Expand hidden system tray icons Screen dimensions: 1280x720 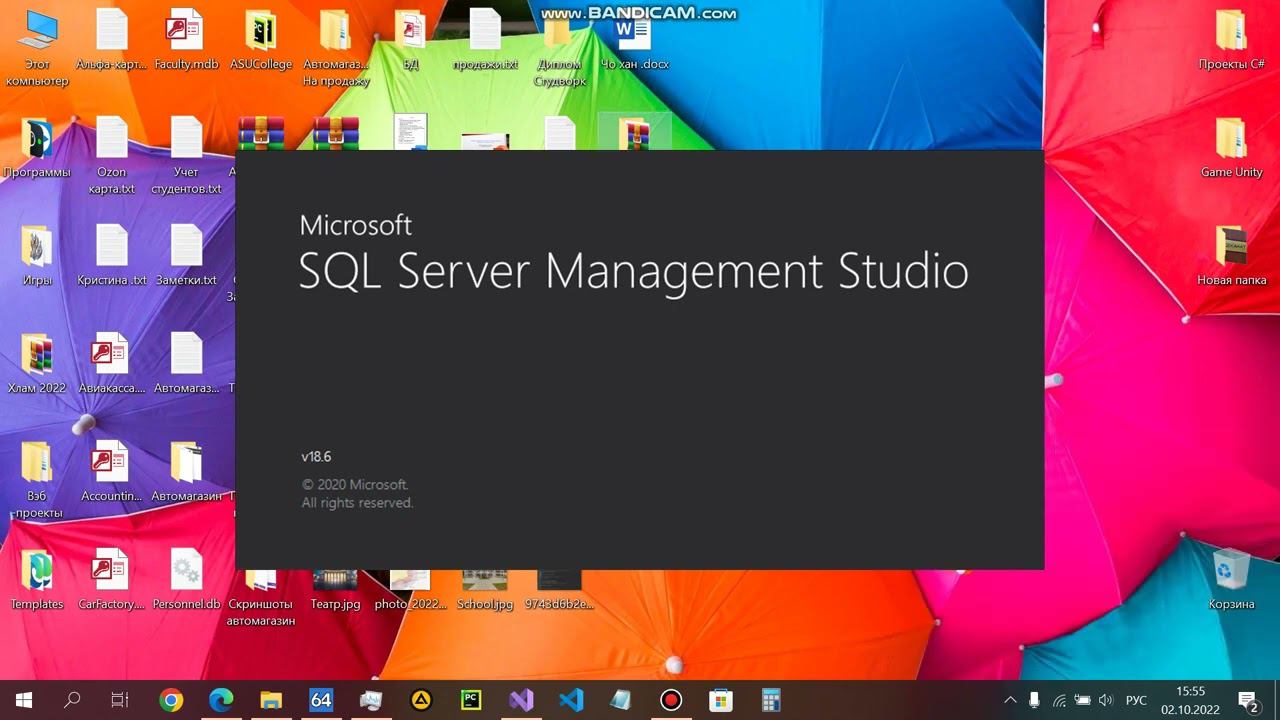click(1010, 700)
